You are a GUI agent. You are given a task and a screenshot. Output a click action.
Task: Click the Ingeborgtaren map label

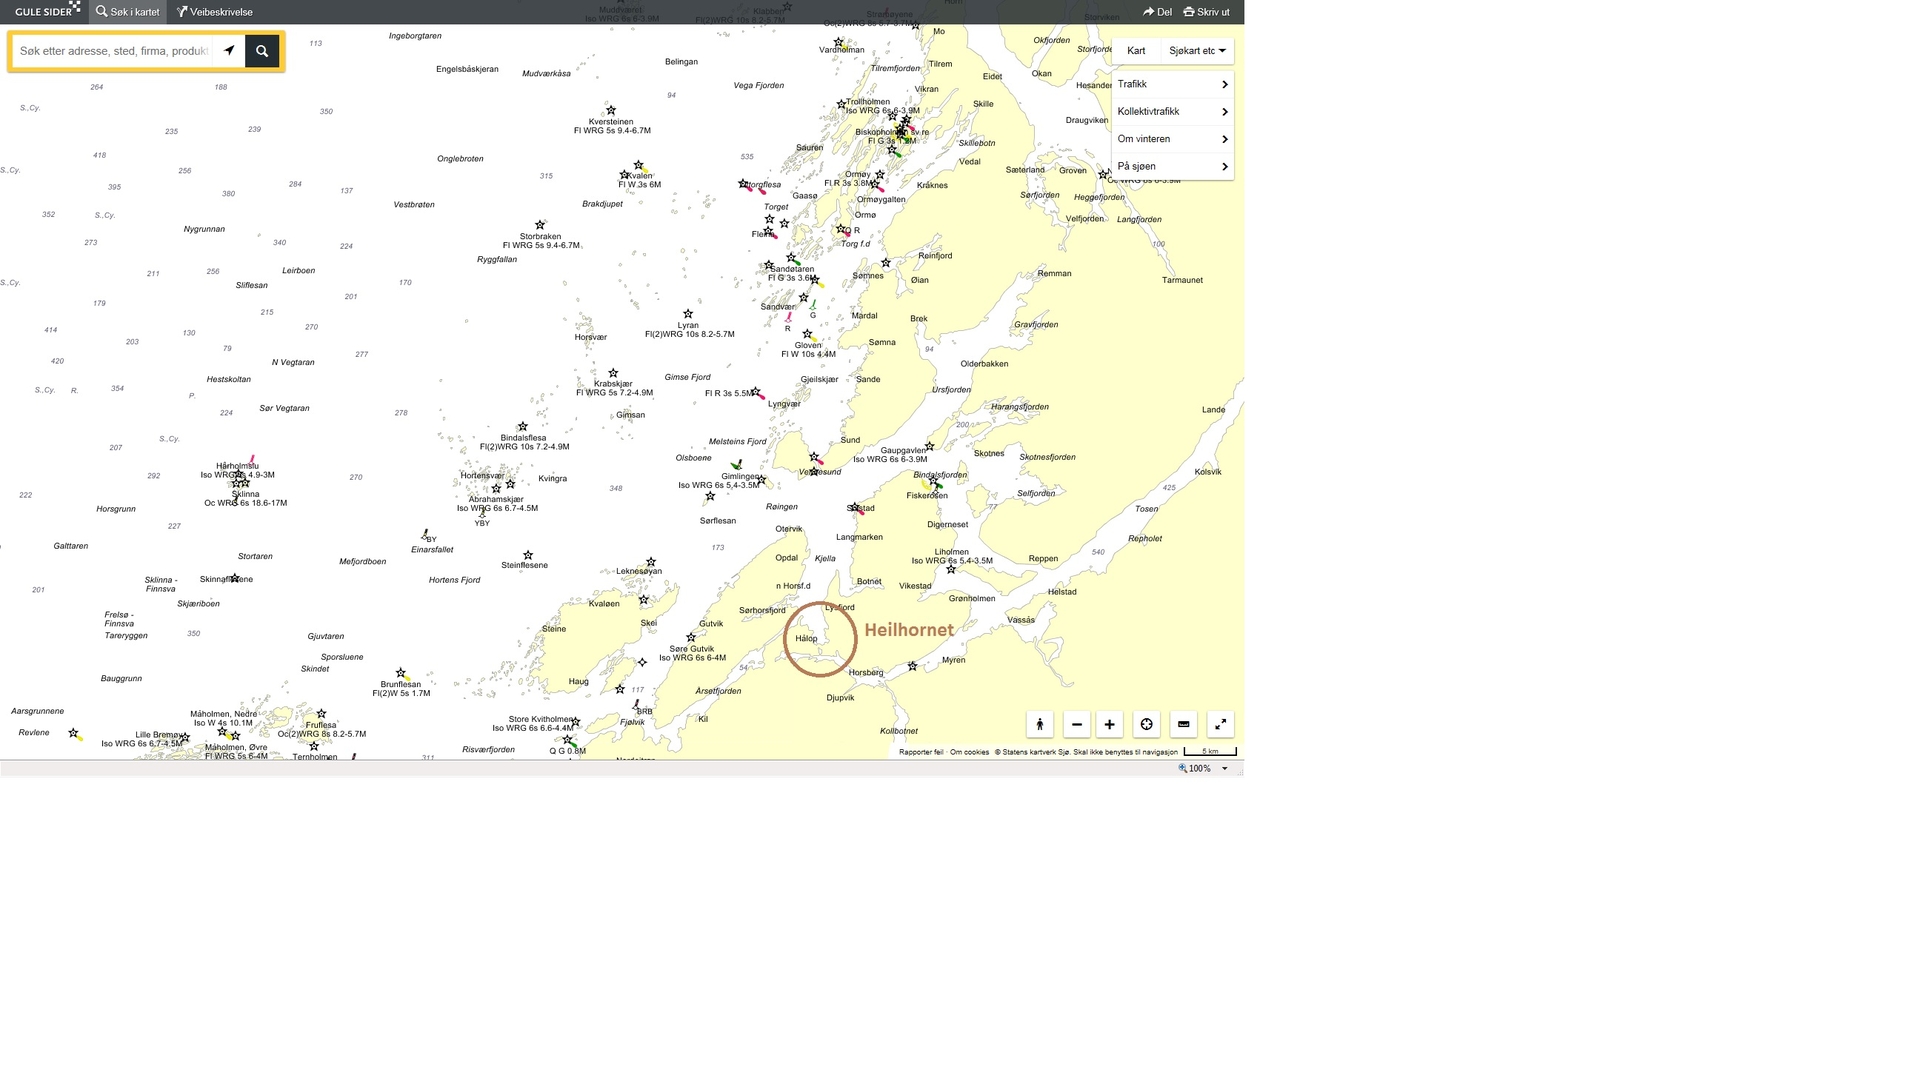pyautogui.click(x=415, y=36)
